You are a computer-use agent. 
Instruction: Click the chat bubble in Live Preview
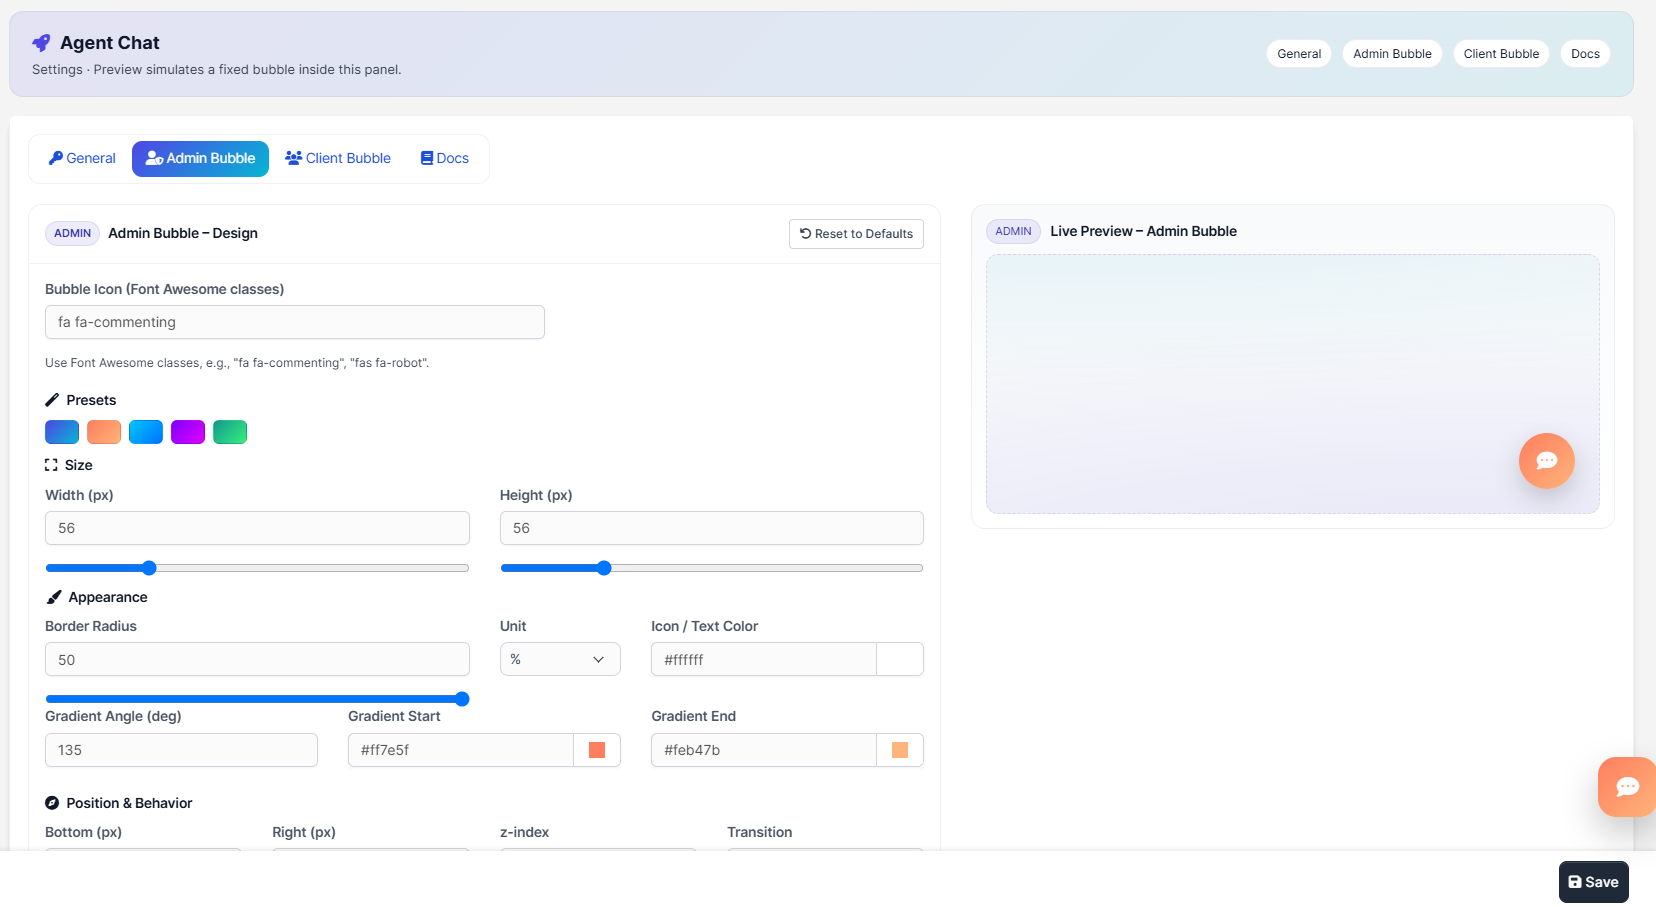[1546, 461]
